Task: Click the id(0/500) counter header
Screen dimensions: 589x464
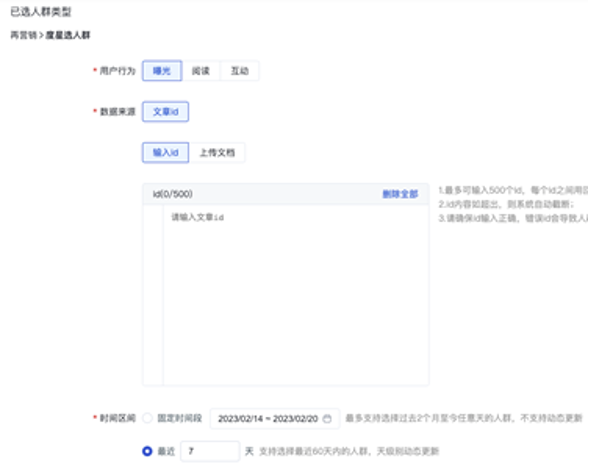Action: [x=173, y=194]
